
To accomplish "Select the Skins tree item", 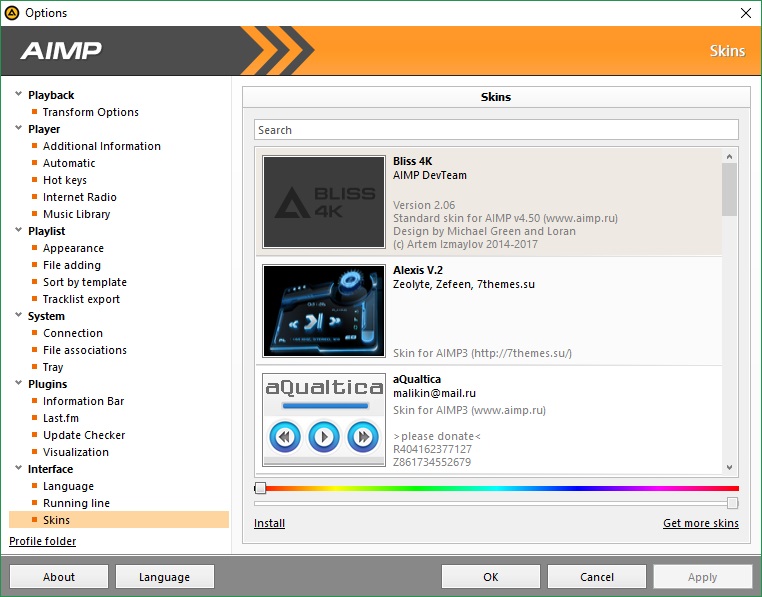I will click(x=119, y=520).
